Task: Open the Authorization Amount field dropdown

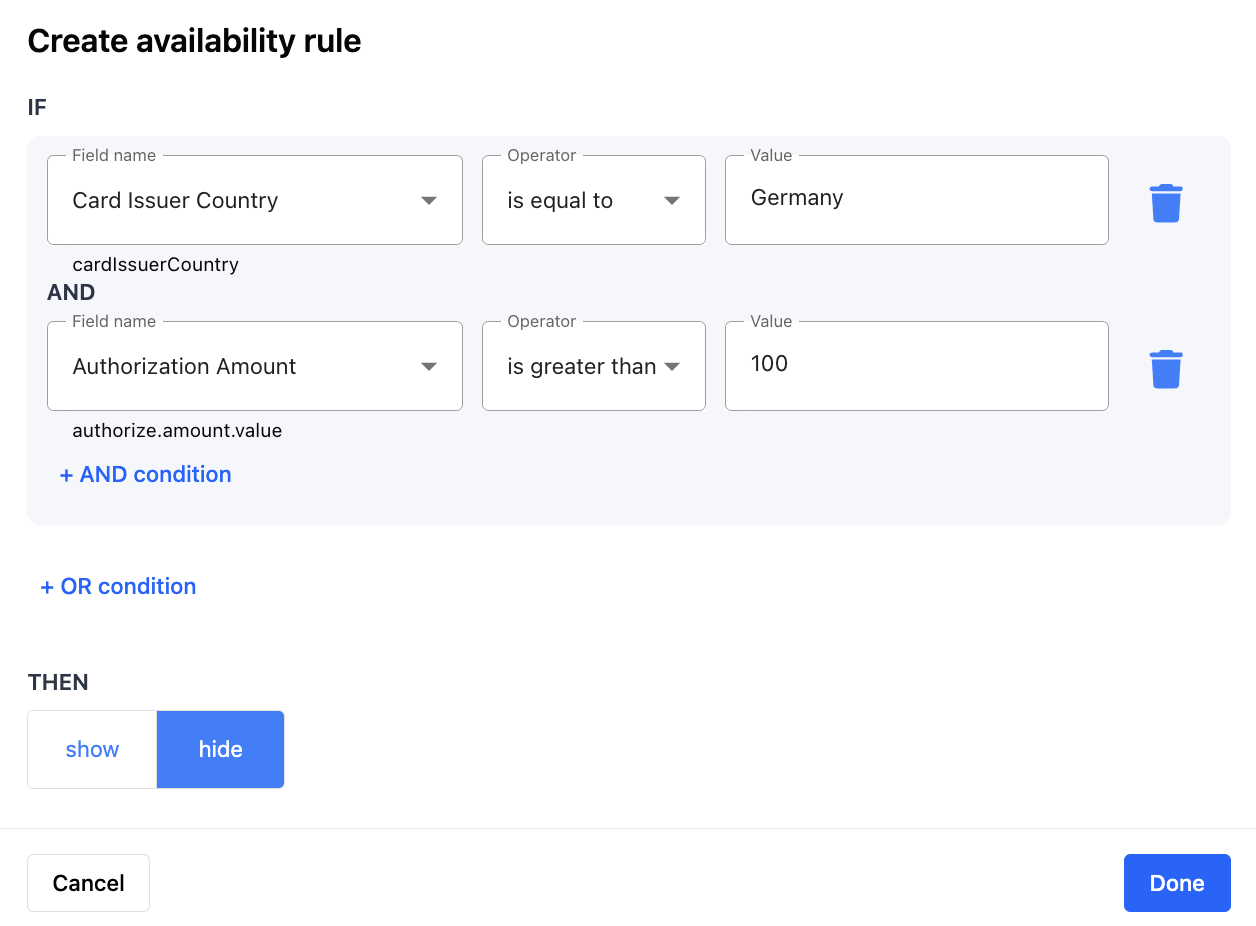Action: click(254, 367)
